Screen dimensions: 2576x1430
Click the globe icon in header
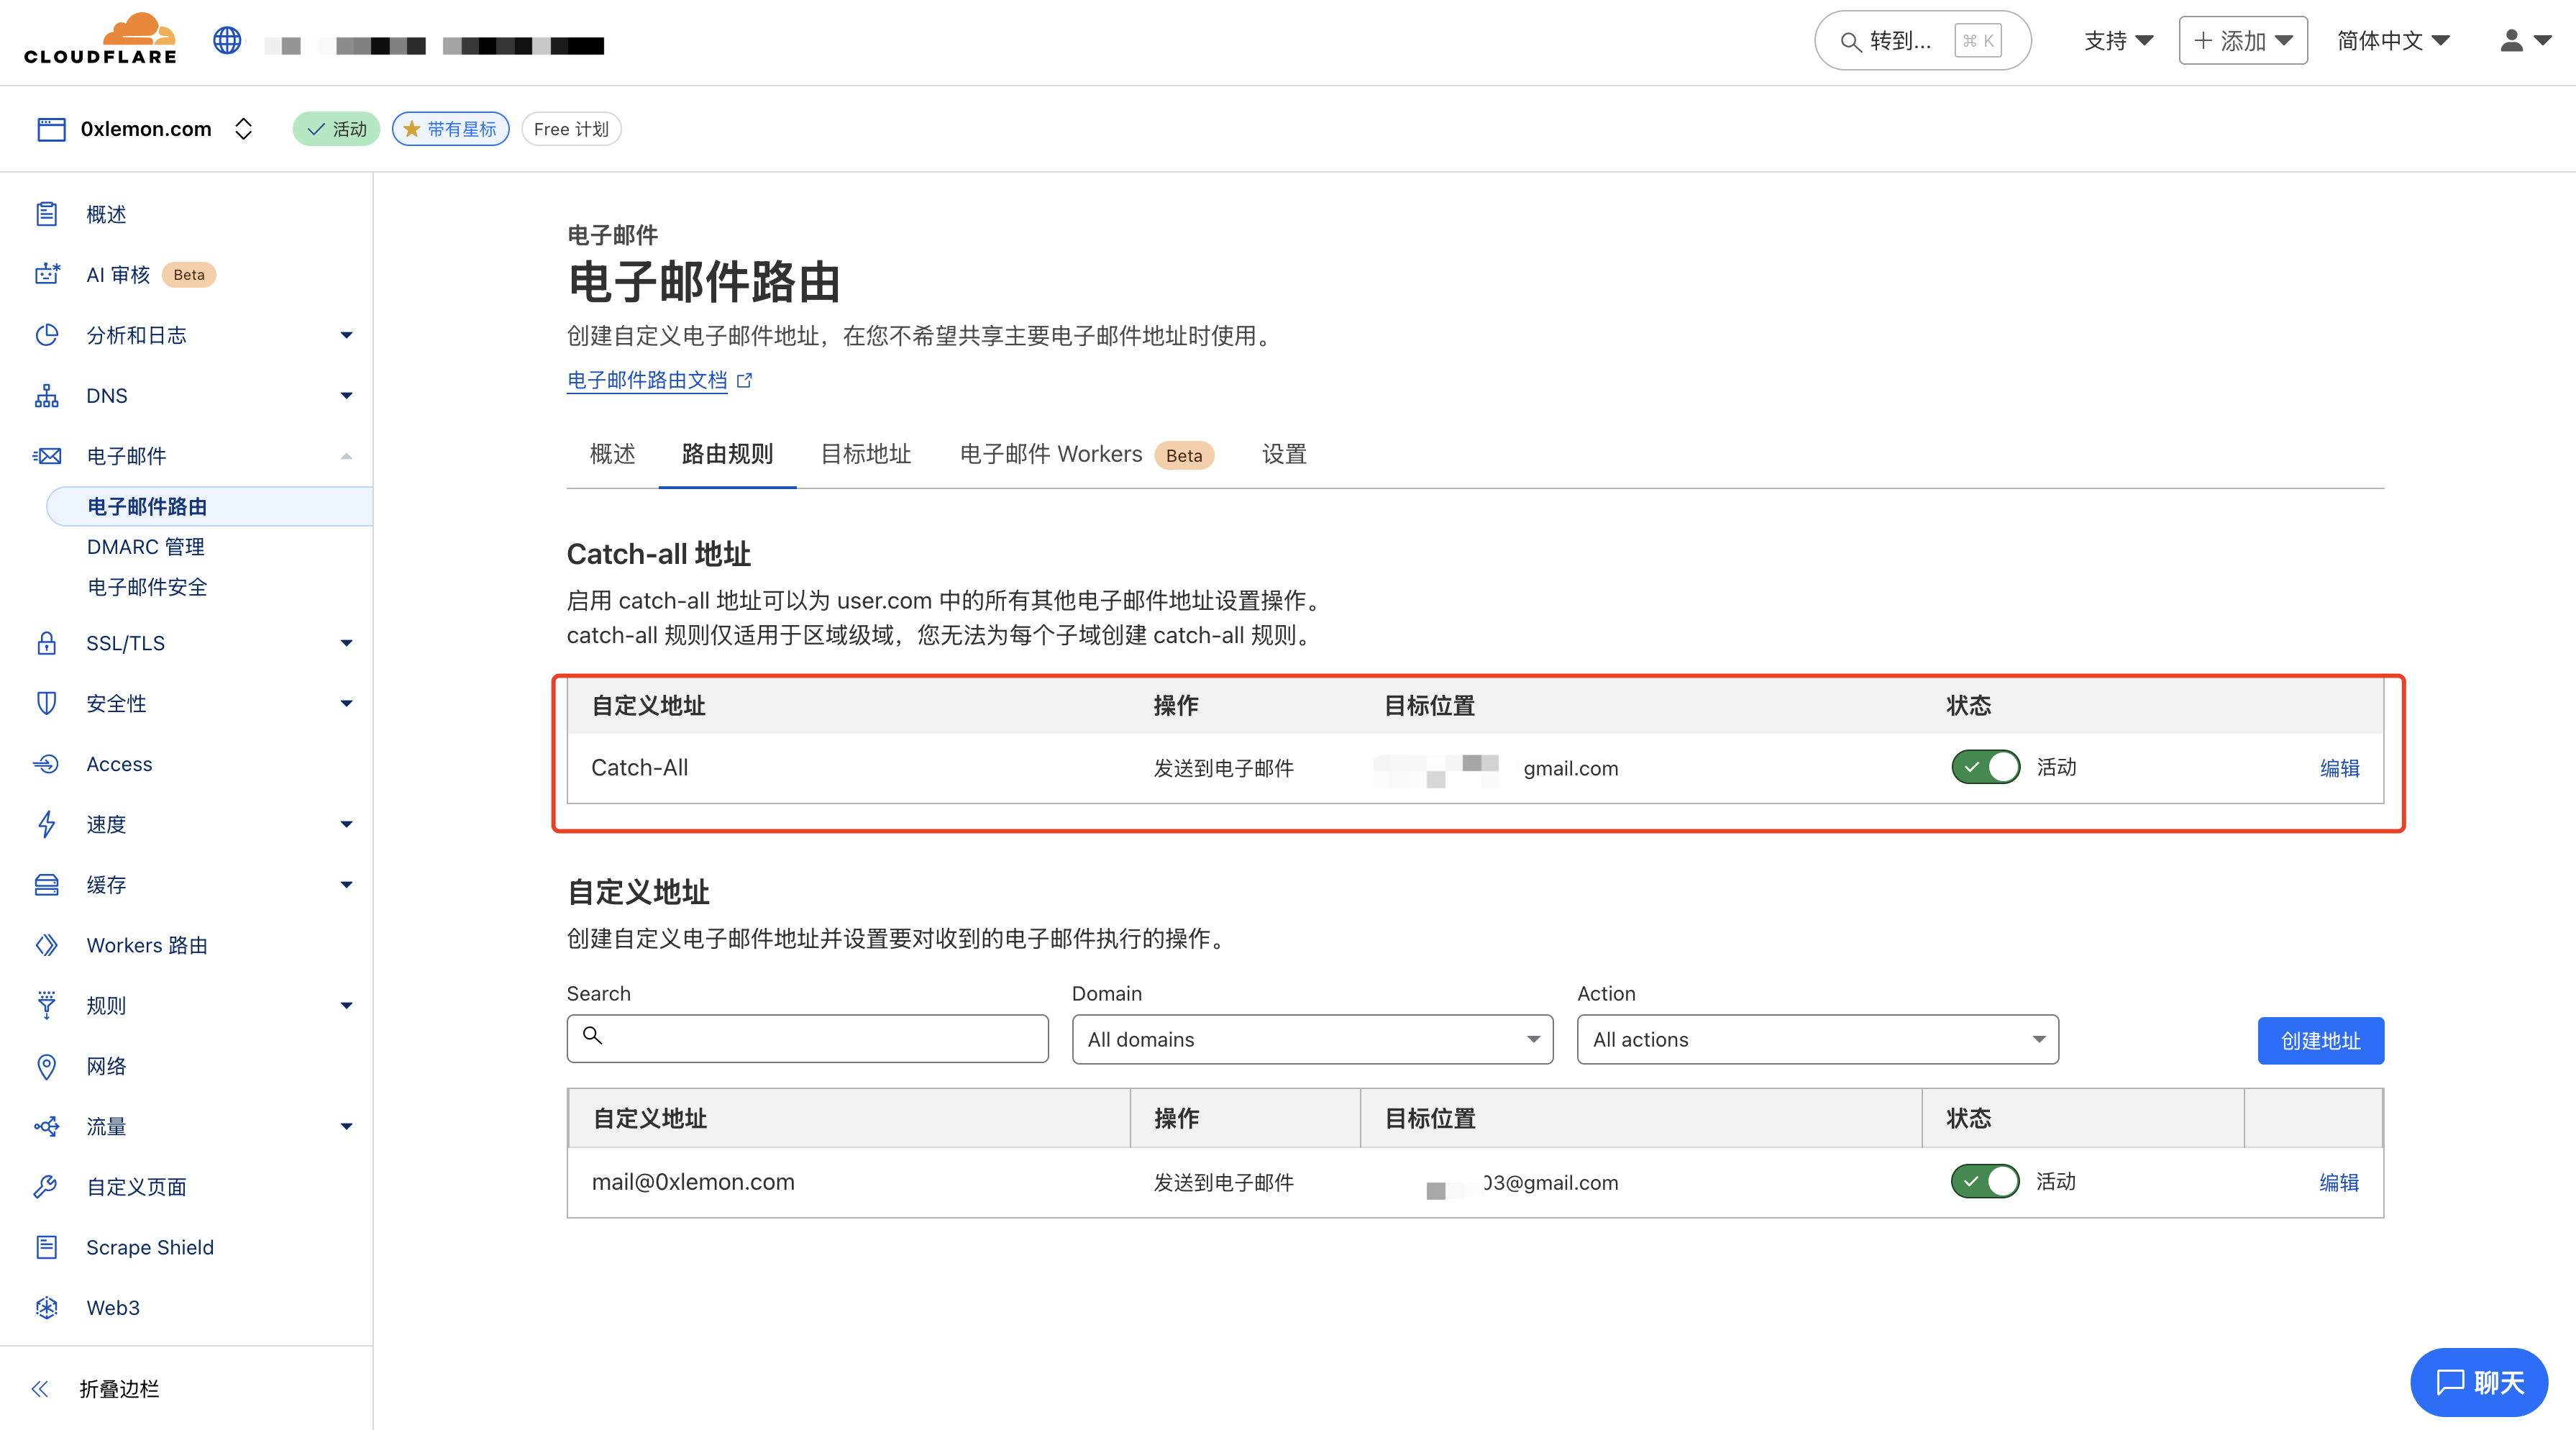tap(227, 40)
